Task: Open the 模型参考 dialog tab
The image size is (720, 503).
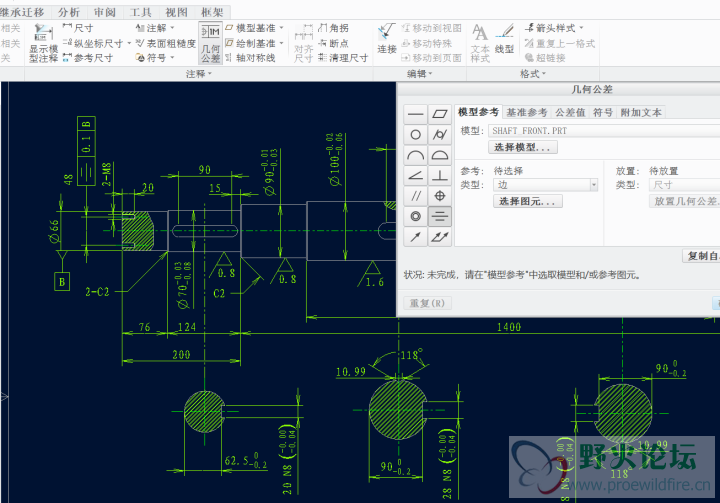Action: pyautogui.click(x=478, y=112)
